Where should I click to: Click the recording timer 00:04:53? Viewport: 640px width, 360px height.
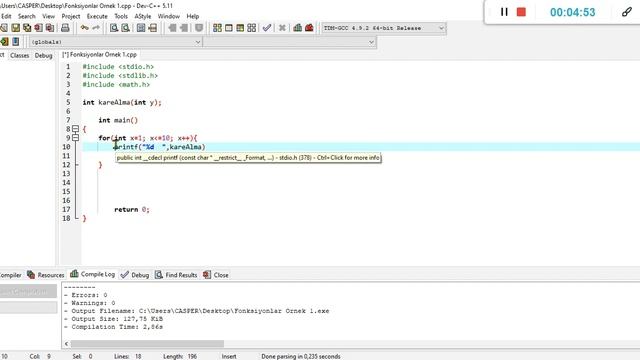point(572,12)
